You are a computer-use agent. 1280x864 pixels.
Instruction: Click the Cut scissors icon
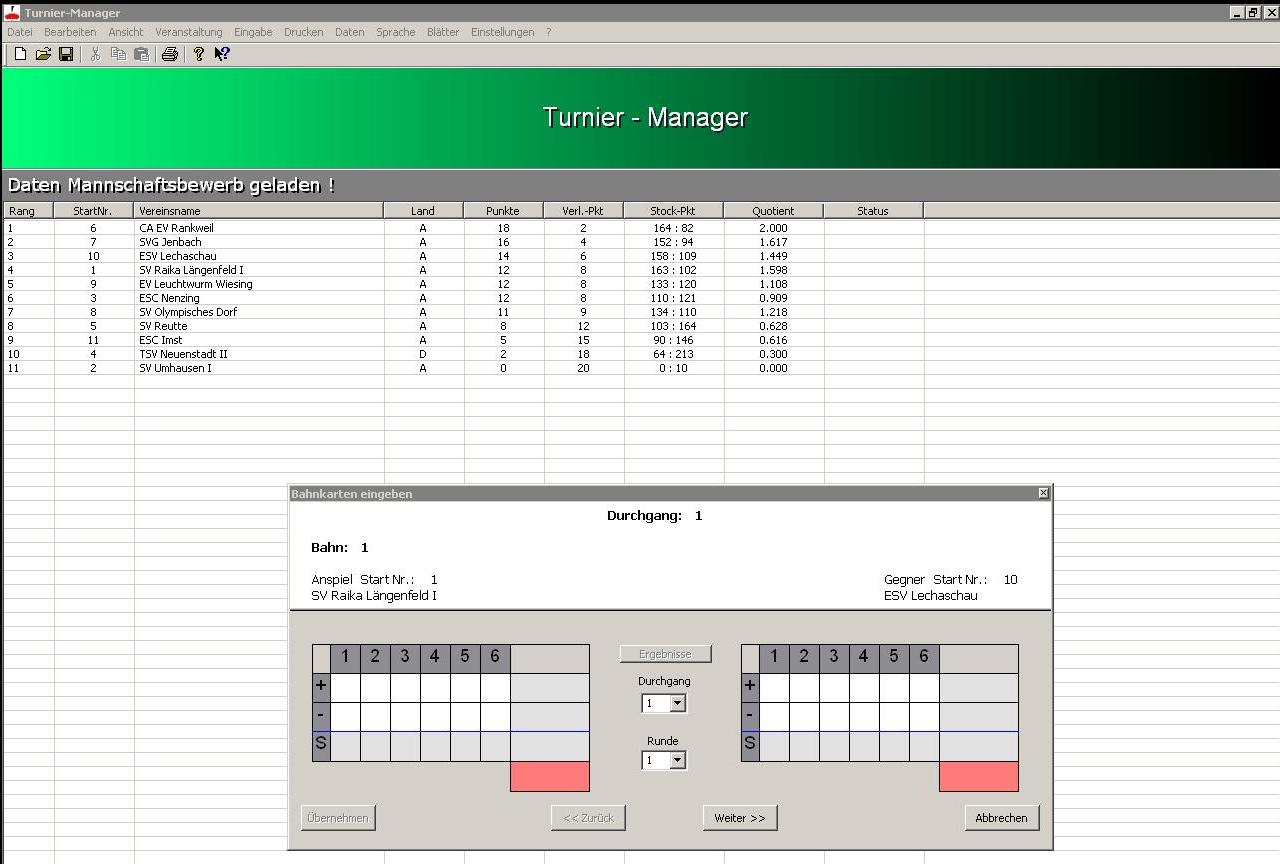[x=95, y=54]
